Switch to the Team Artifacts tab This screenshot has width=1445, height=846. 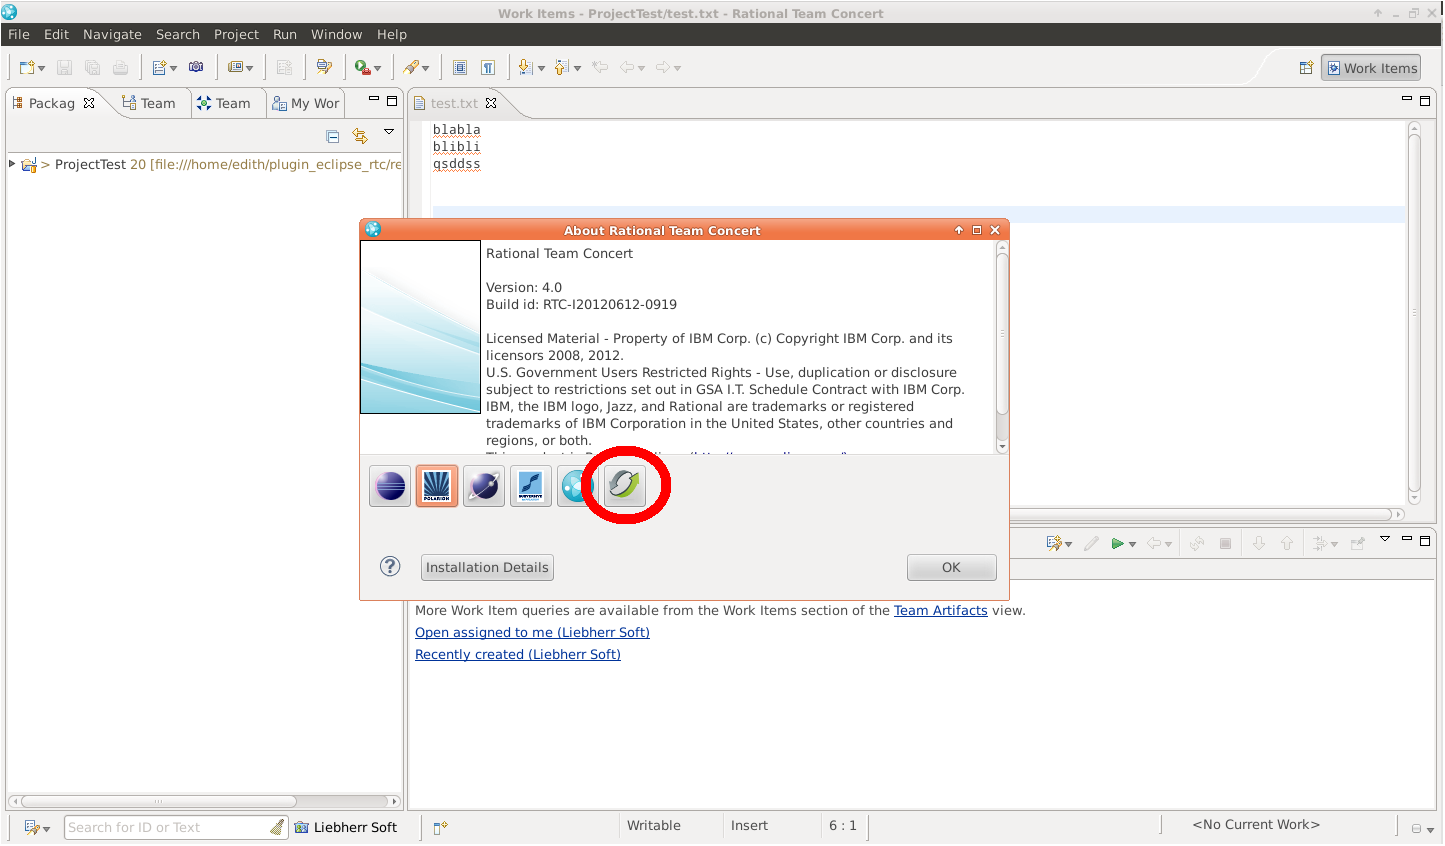point(148,103)
